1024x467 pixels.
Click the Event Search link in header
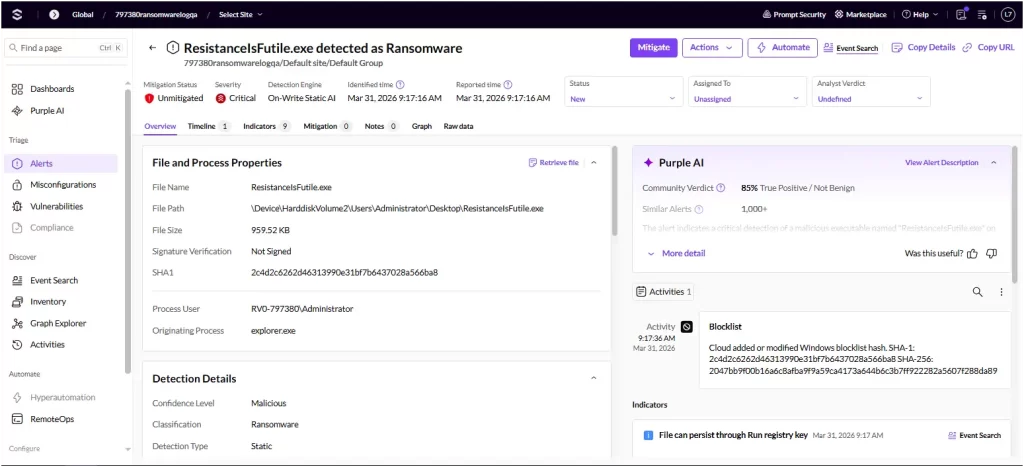click(x=851, y=48)
